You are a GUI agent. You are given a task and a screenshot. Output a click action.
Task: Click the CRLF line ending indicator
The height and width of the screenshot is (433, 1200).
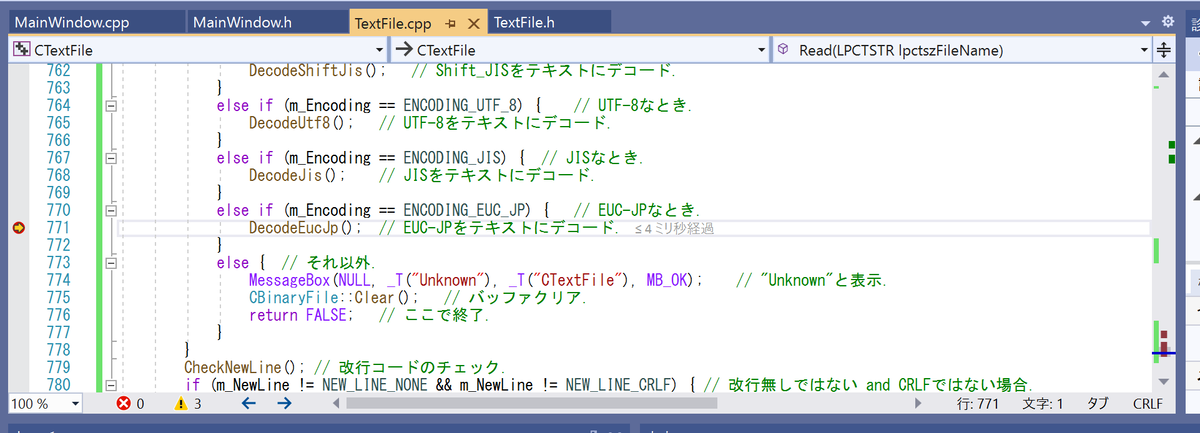click(1147, 404)
